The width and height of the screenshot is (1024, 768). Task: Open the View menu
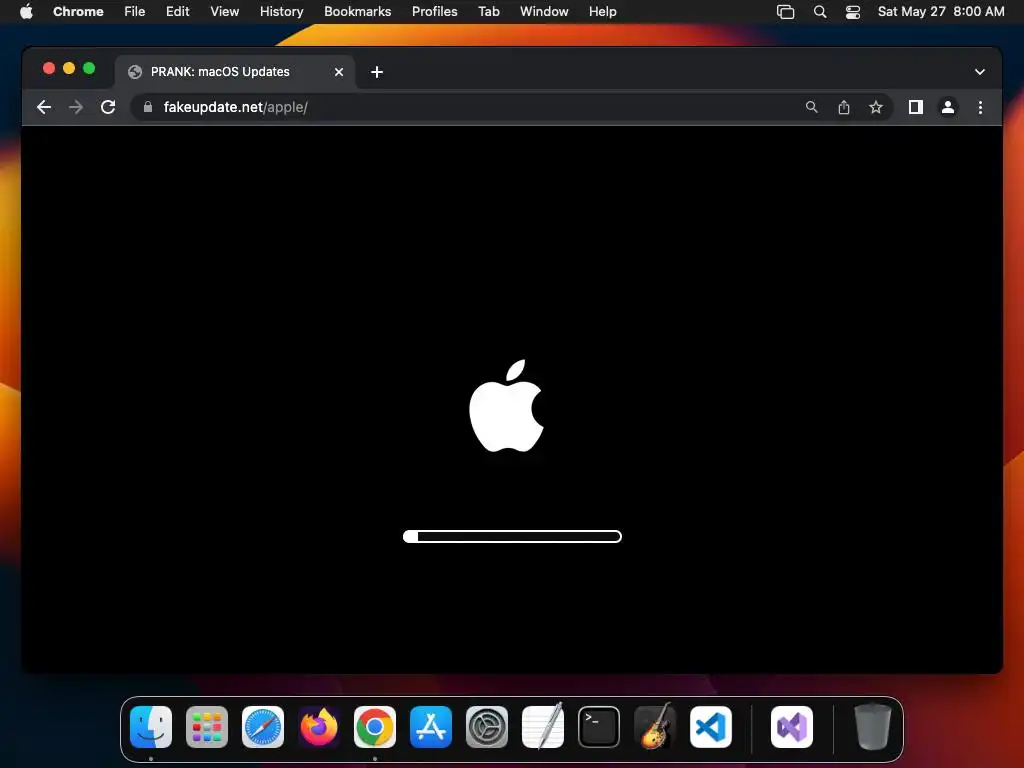pyautogui.click(x=224, y=11)
